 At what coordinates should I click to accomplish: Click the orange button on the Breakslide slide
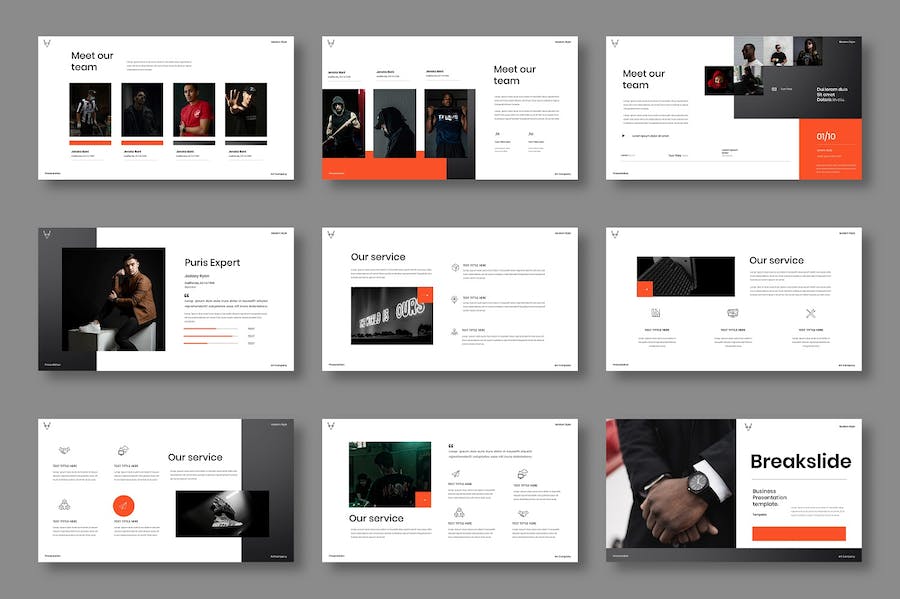798,533
